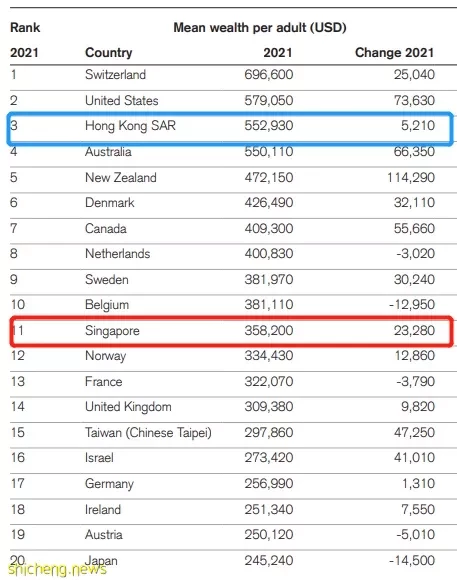Click rank number 16 beside Israel
The width and height of the screenshot is (457, 580).
[17, 458]
